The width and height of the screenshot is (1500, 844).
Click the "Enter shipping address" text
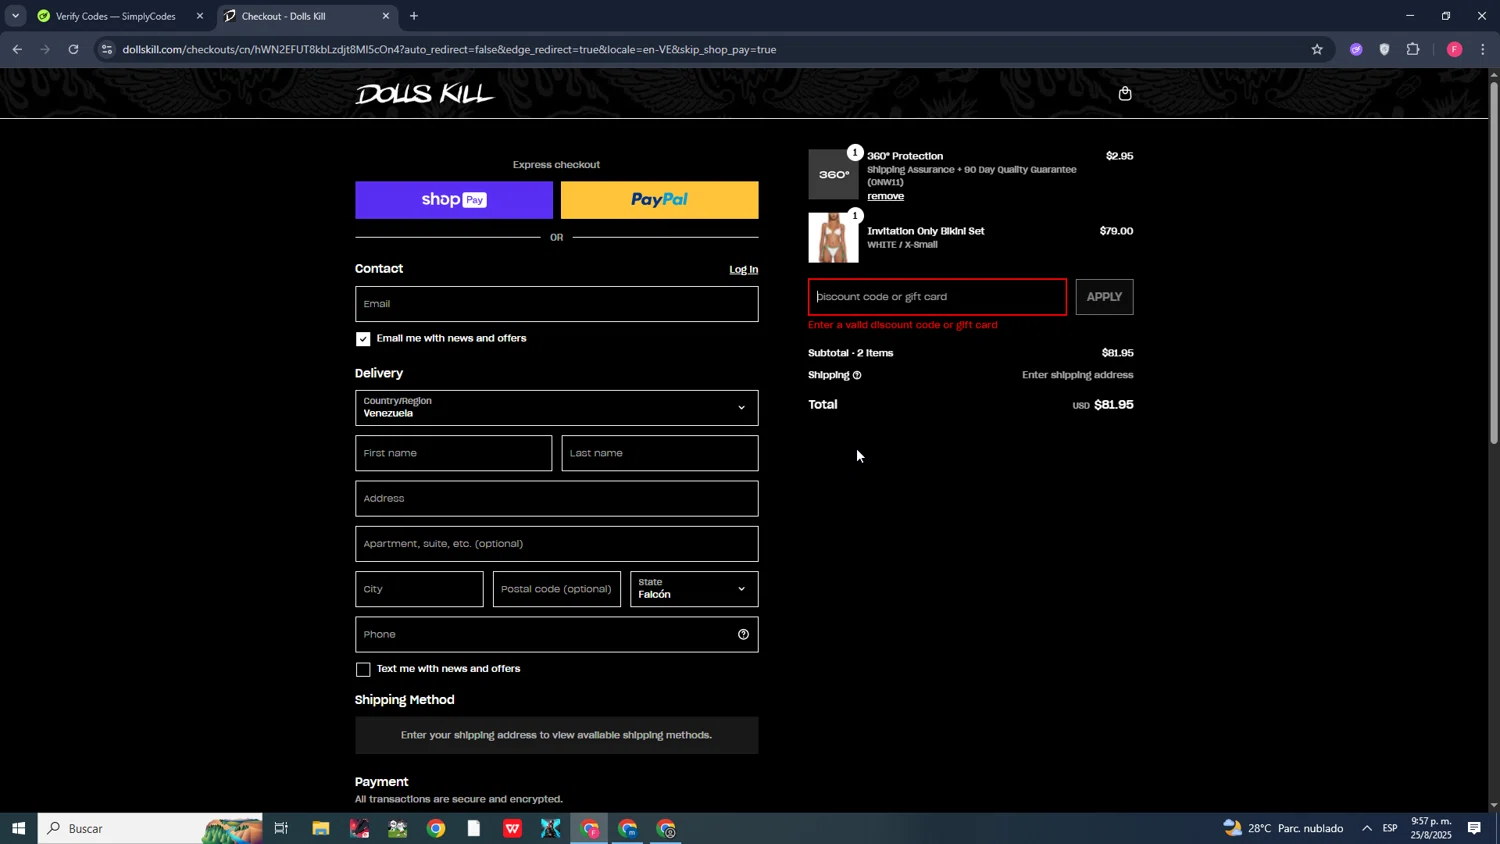tap(1077, 375)
